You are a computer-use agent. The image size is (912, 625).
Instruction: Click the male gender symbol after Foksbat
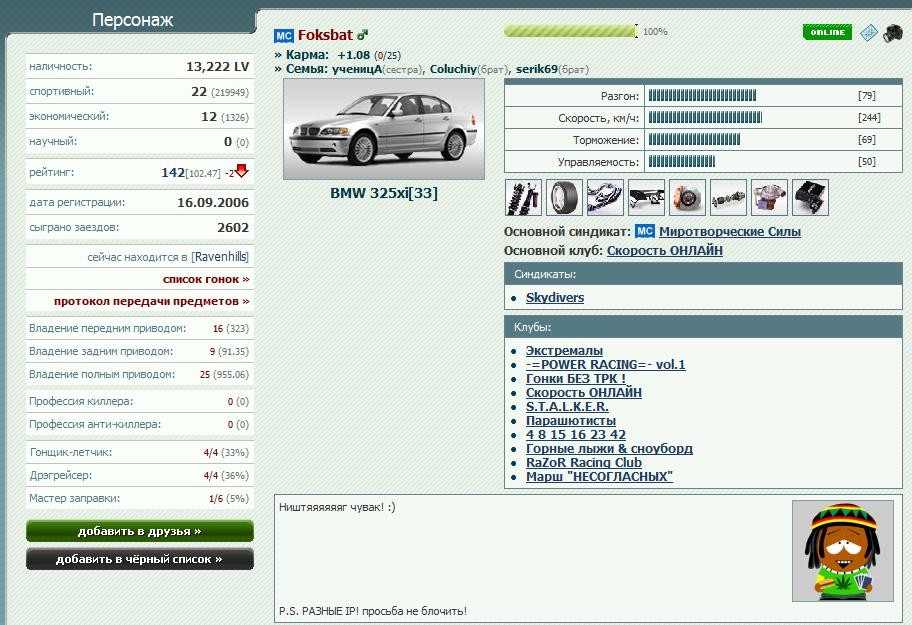click(362, 35)
